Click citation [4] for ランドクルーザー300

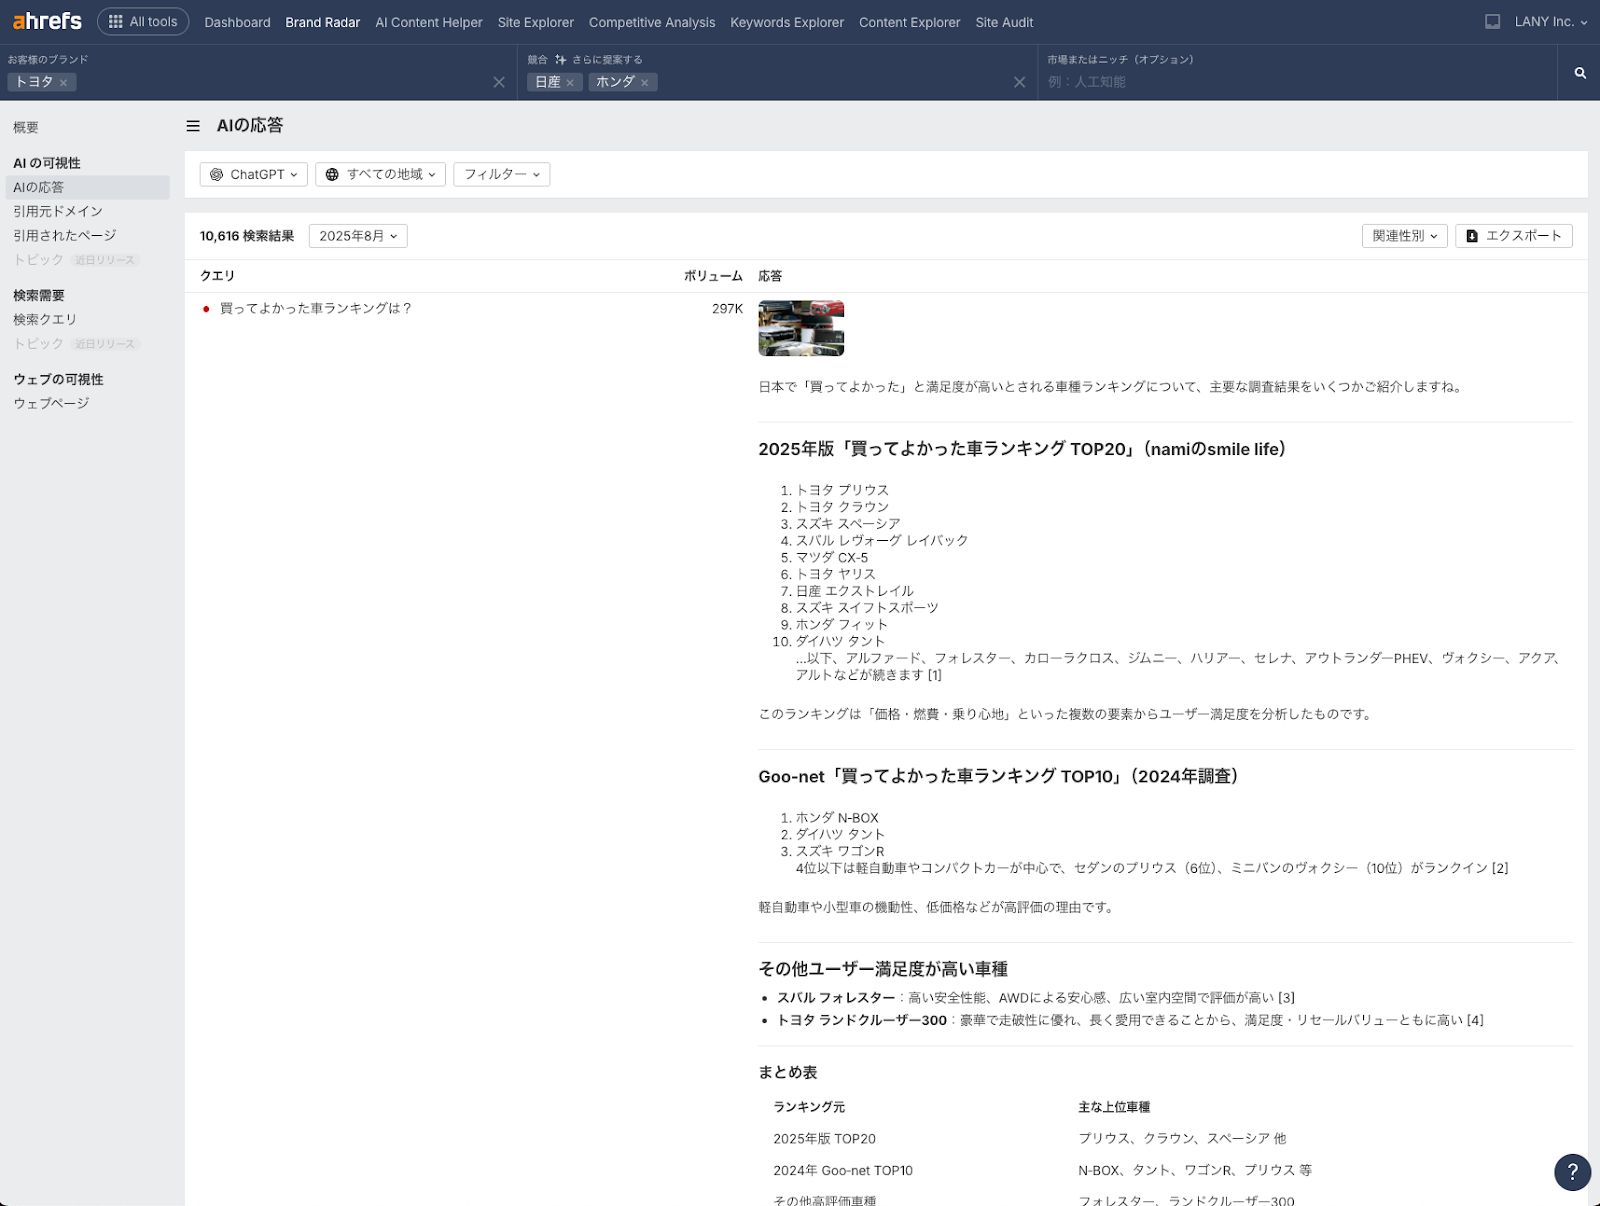coord(1475,1020)
